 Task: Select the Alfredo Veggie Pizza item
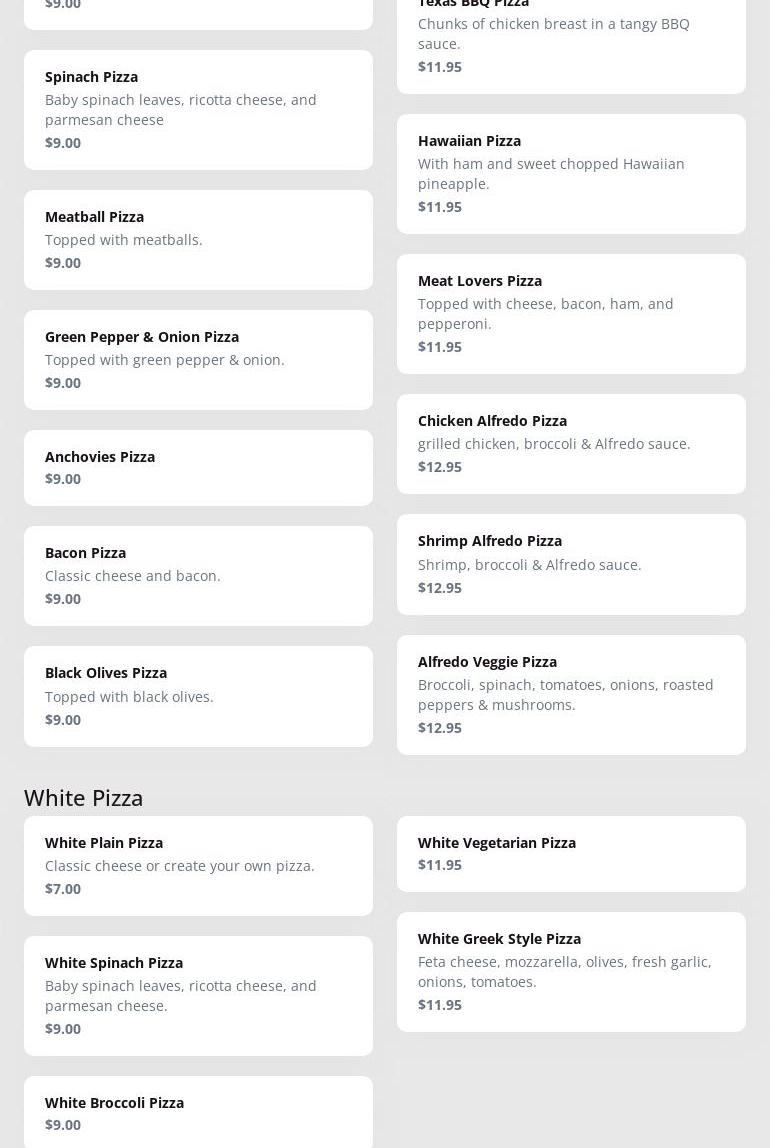pos(571,694)
